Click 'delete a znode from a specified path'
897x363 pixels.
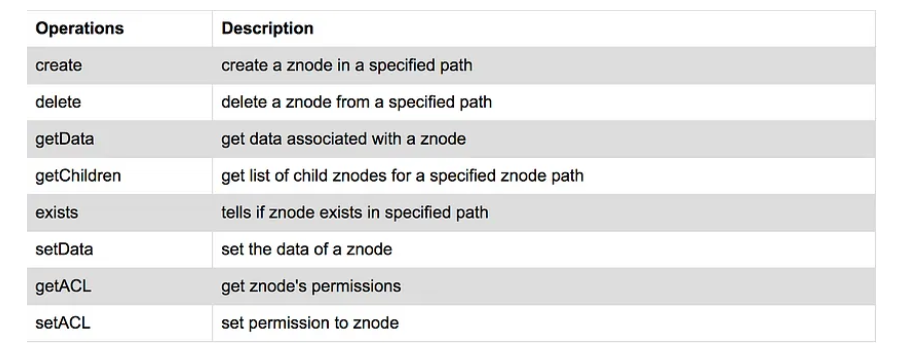point(356,102)
